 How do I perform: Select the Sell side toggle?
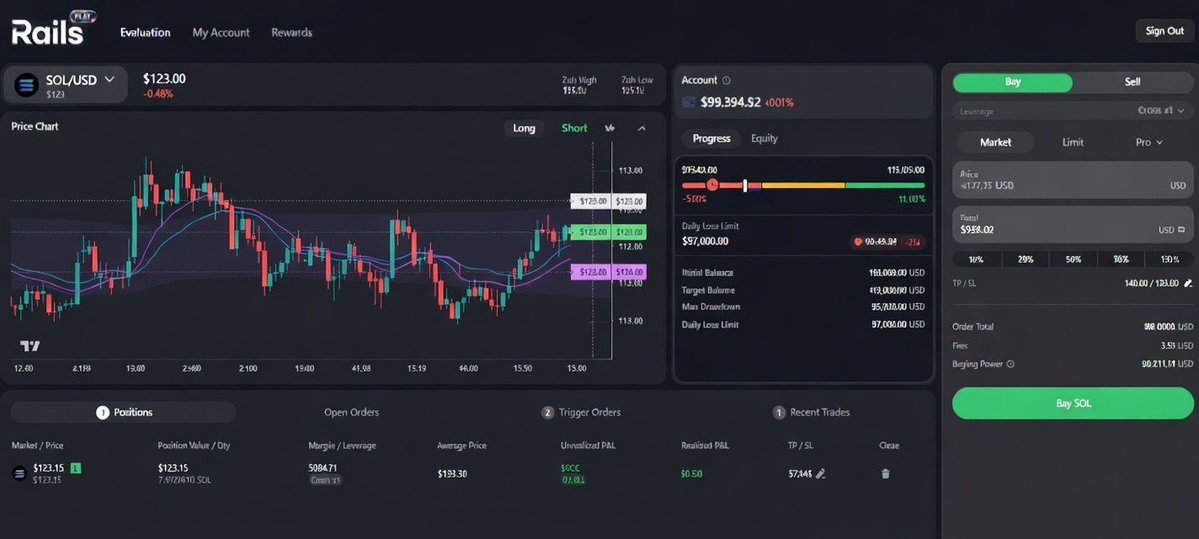point(1132,83)
